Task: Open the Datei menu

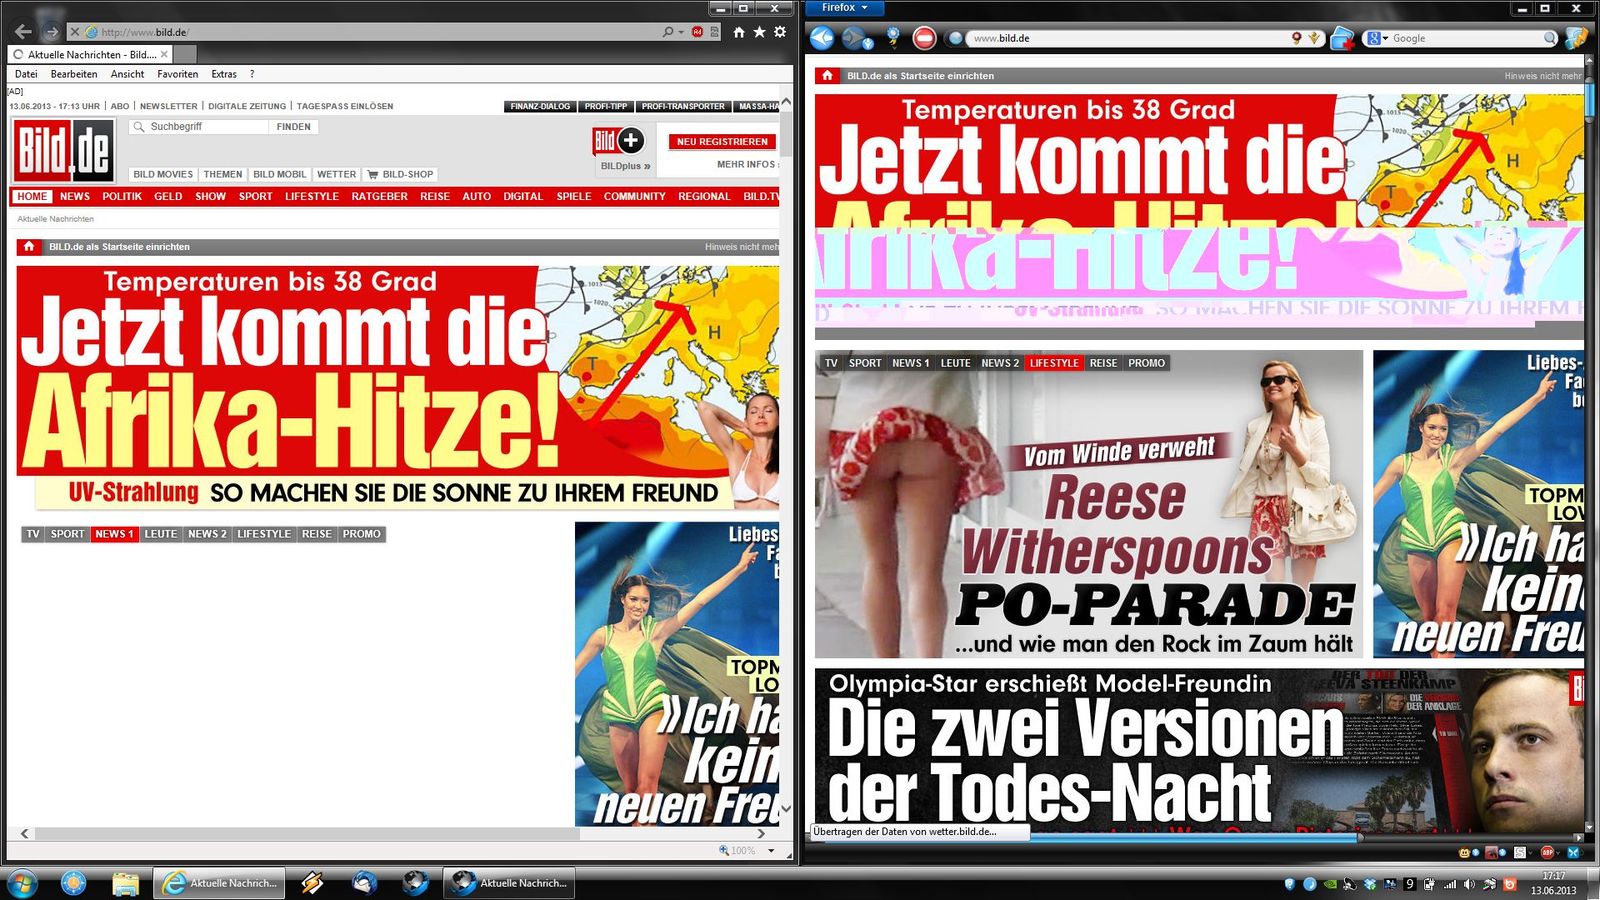Action: pos(26,74)
